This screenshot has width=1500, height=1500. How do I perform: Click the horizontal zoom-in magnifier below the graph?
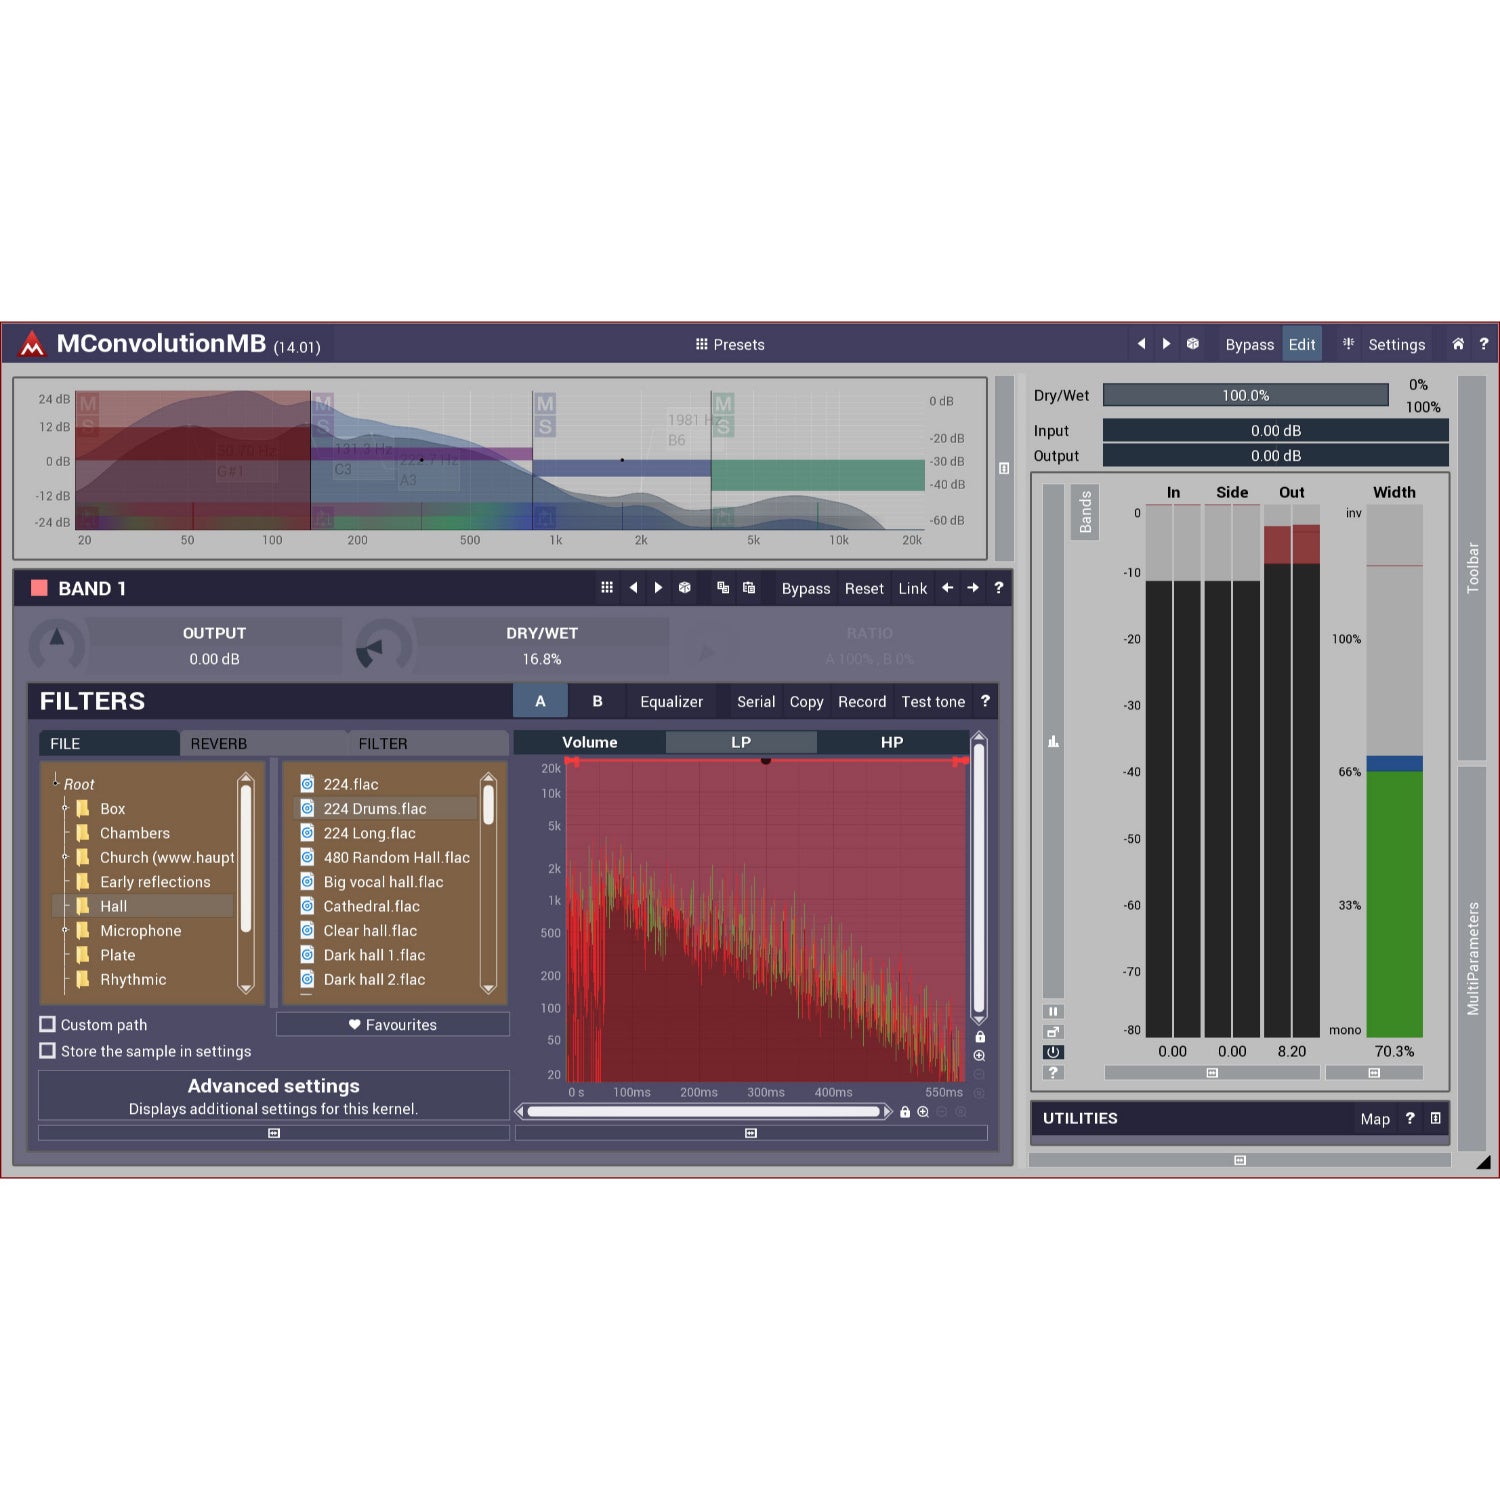pos(923,1112)
